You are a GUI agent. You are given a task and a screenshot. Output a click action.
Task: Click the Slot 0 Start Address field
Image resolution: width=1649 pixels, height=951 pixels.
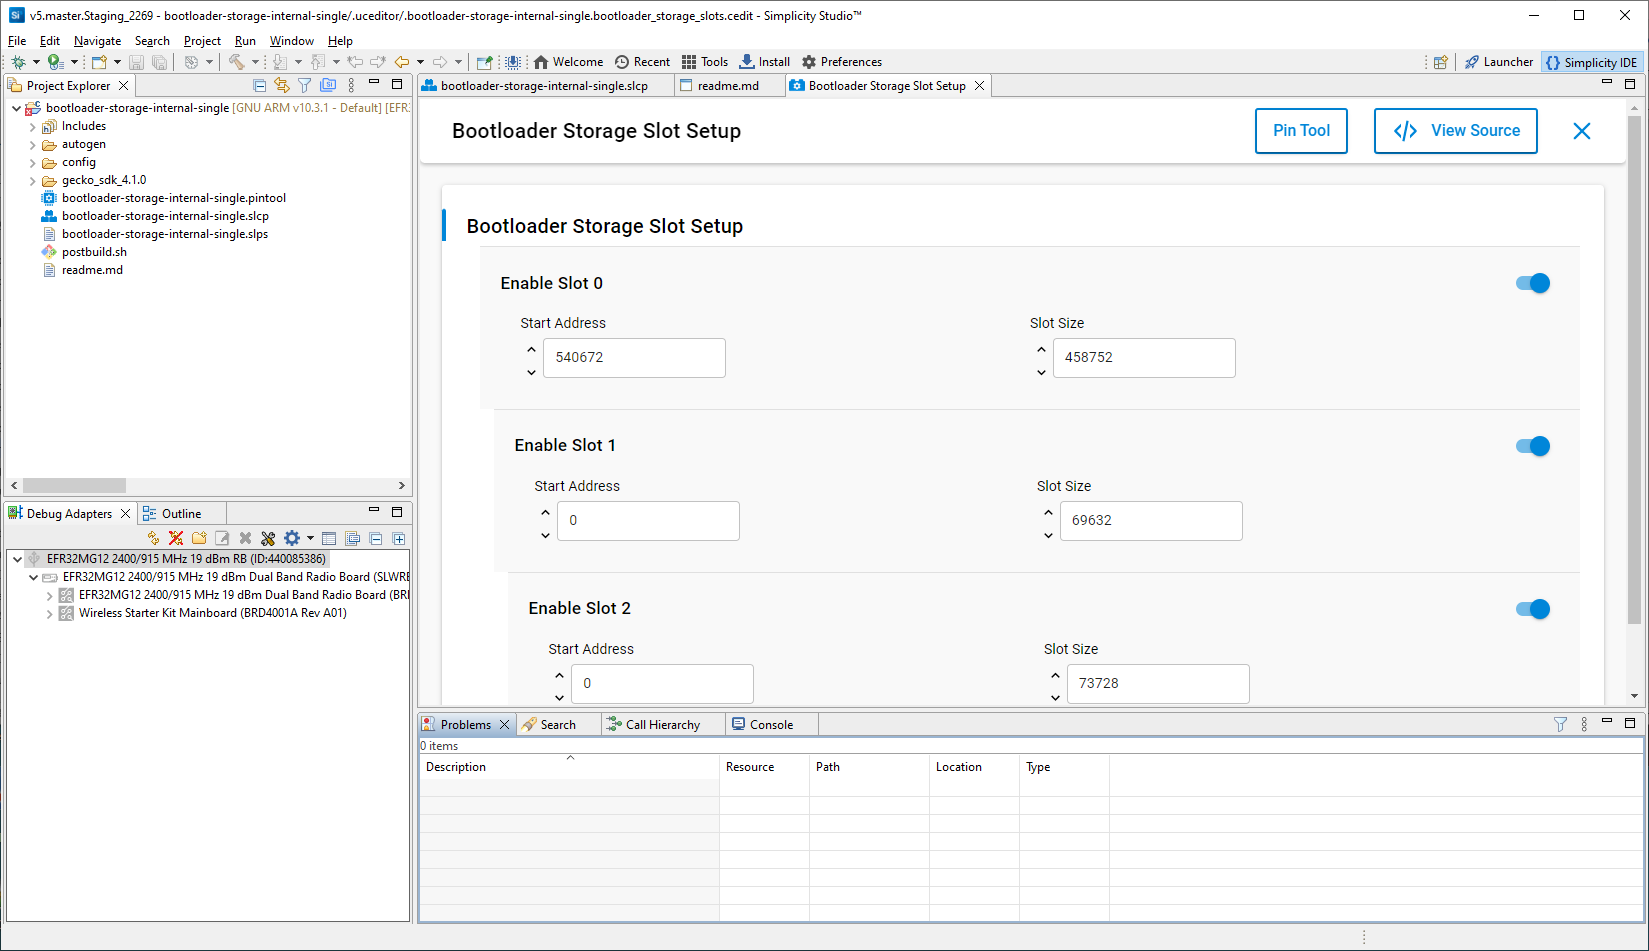point(633,358)
